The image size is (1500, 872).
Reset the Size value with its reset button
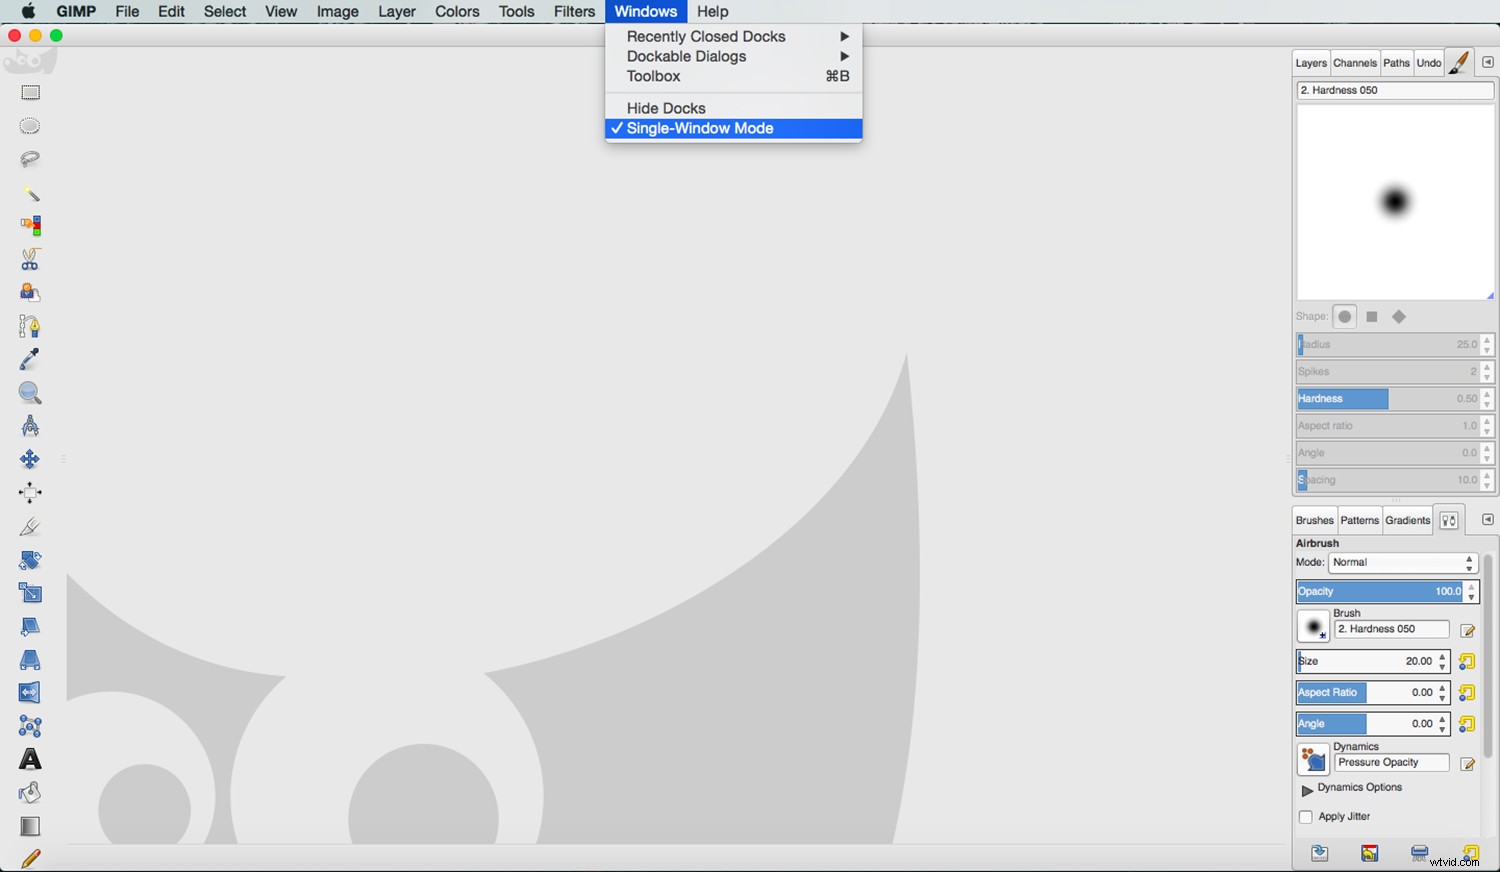coord(1466,661)
